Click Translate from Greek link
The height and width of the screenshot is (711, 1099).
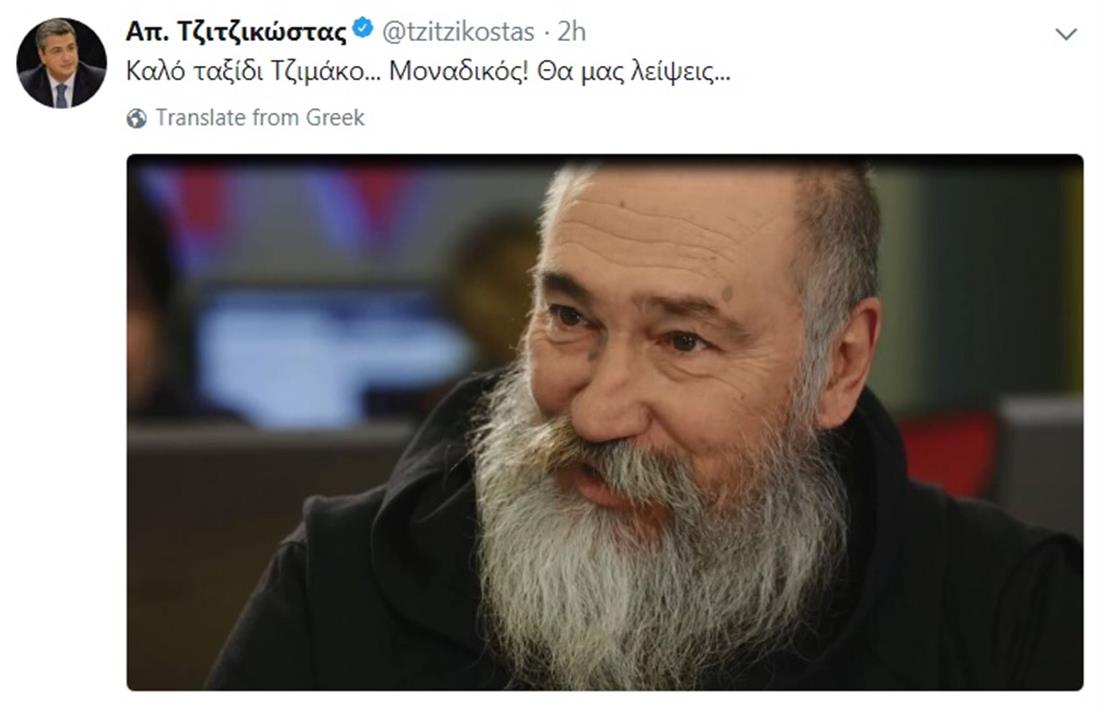click(260, 118)
